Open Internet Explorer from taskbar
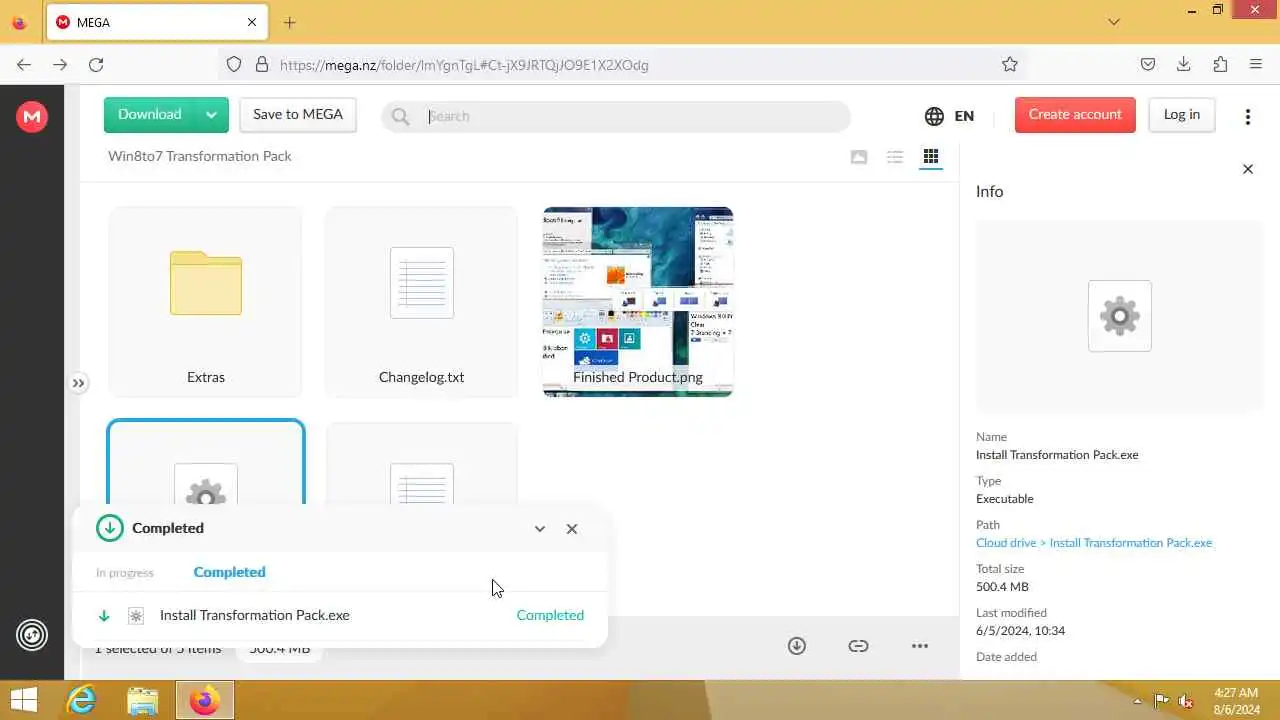 [80, 700]
